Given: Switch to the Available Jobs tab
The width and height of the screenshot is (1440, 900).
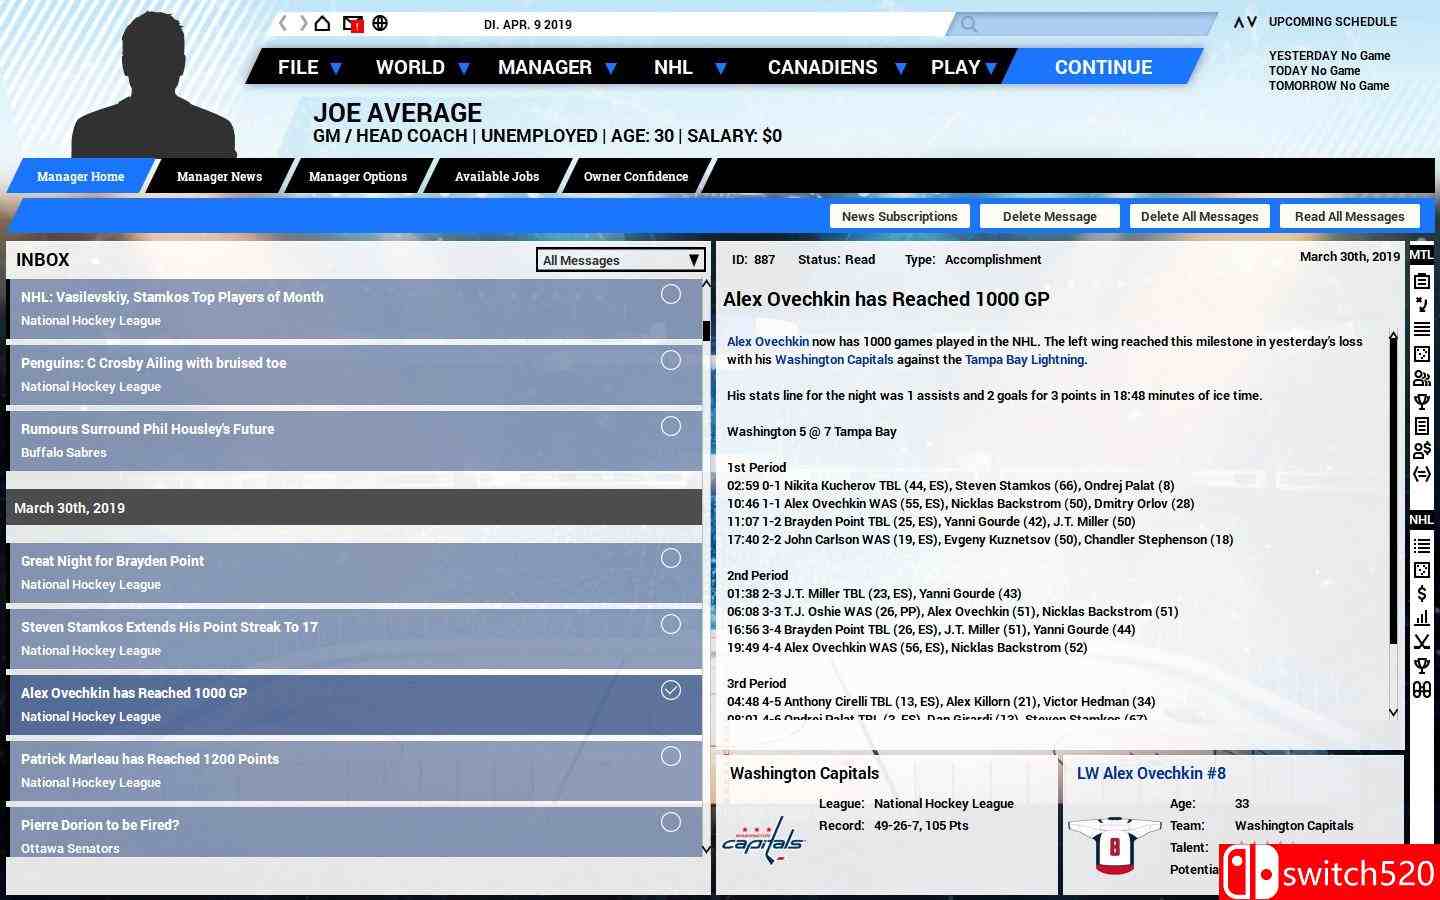Looking at the screenshot, I should click(x=497, y=176).
